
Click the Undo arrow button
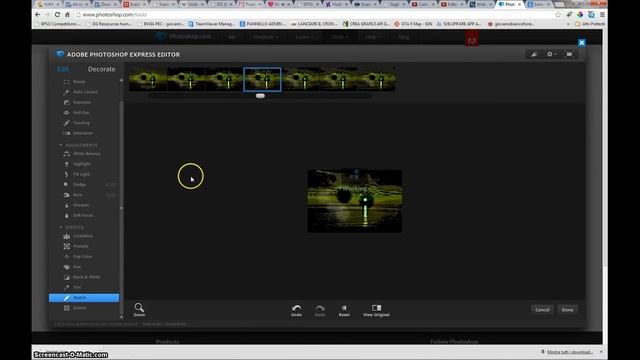point(296,311)
